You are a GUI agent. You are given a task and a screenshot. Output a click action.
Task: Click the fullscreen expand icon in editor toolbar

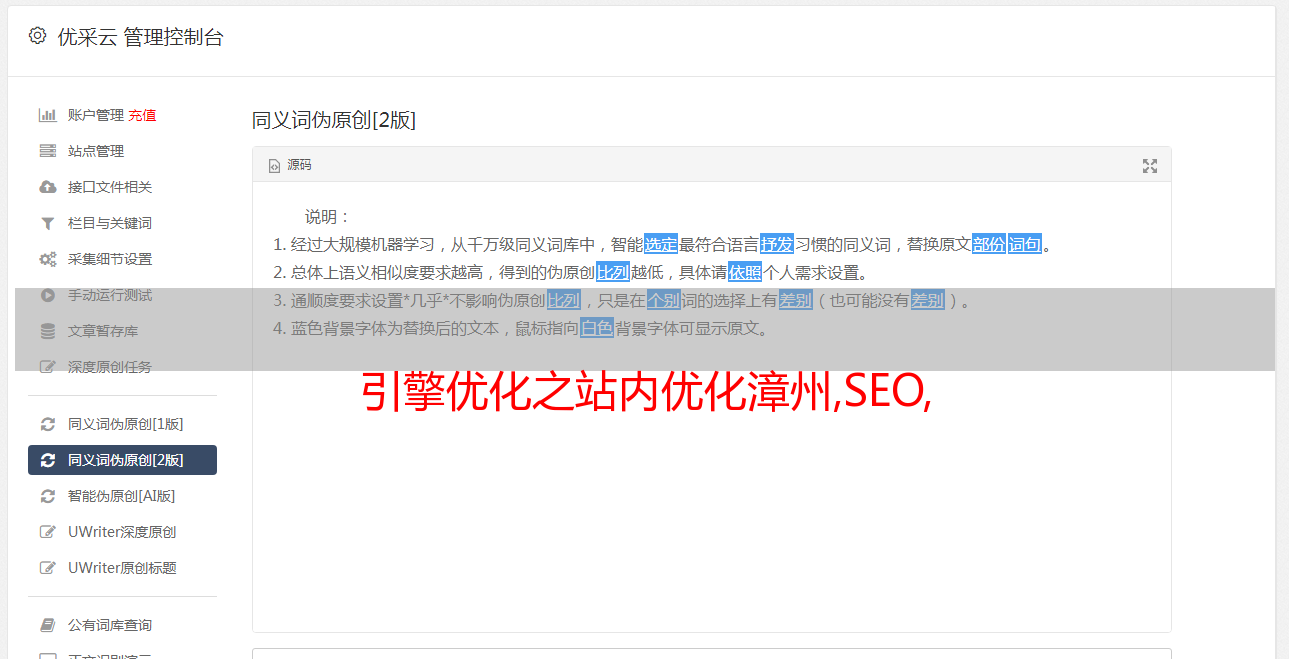point(1150,166)
